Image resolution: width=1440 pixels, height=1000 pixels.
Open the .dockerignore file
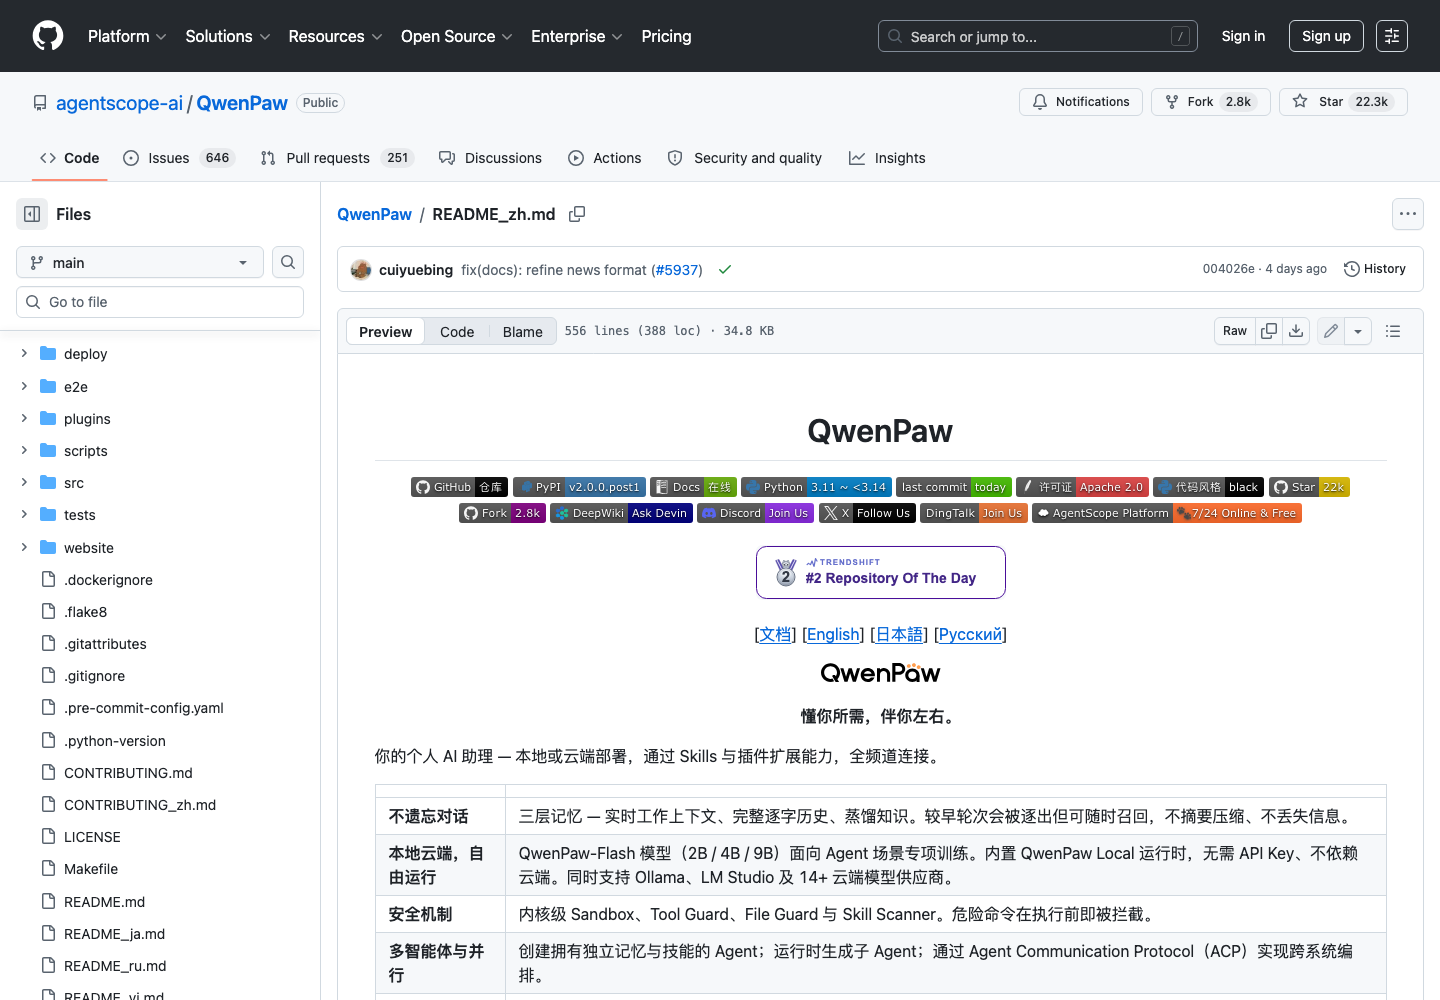(x=108, y=580)
